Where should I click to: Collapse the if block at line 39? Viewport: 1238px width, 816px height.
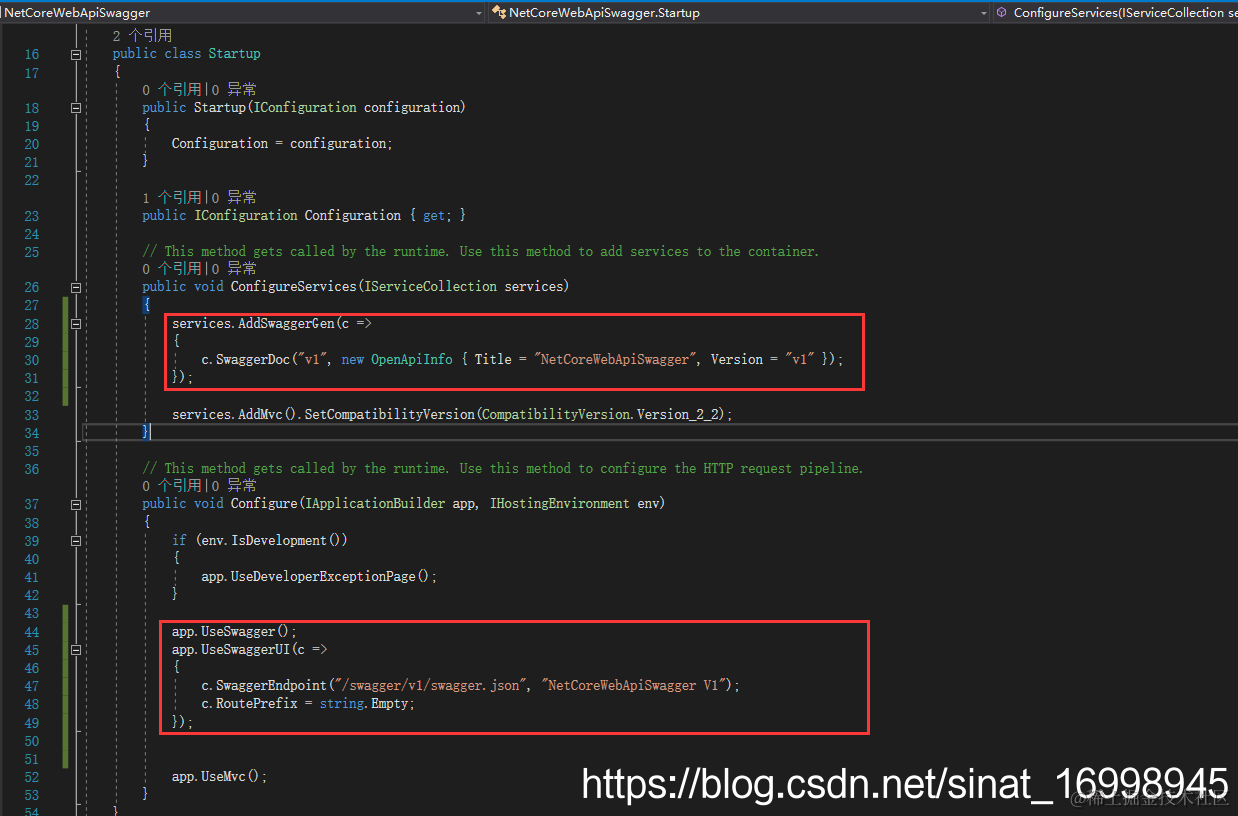[76, 540]
